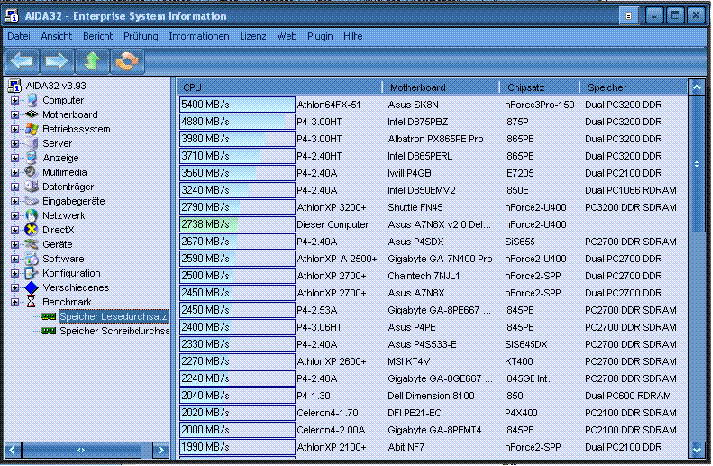Select the Multimedia speaker icon
Image resolution: width=713 pixels, height=466 pixels.
tap(31, 172)
